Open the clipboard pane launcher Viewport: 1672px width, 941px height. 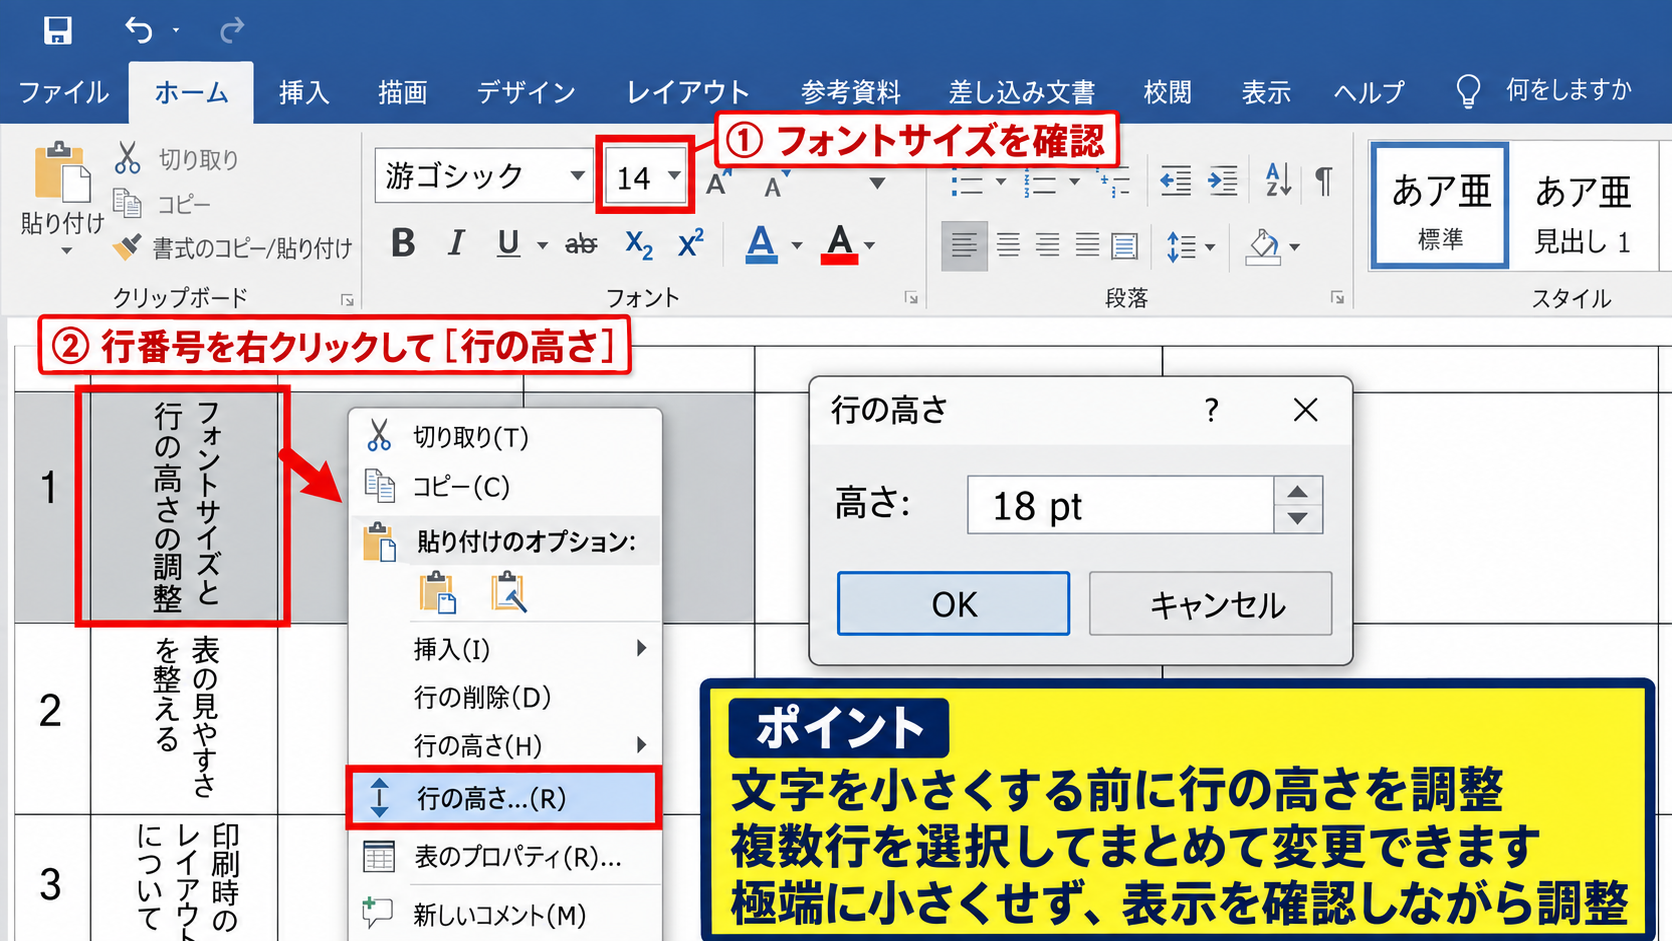[x=347, y=299]
